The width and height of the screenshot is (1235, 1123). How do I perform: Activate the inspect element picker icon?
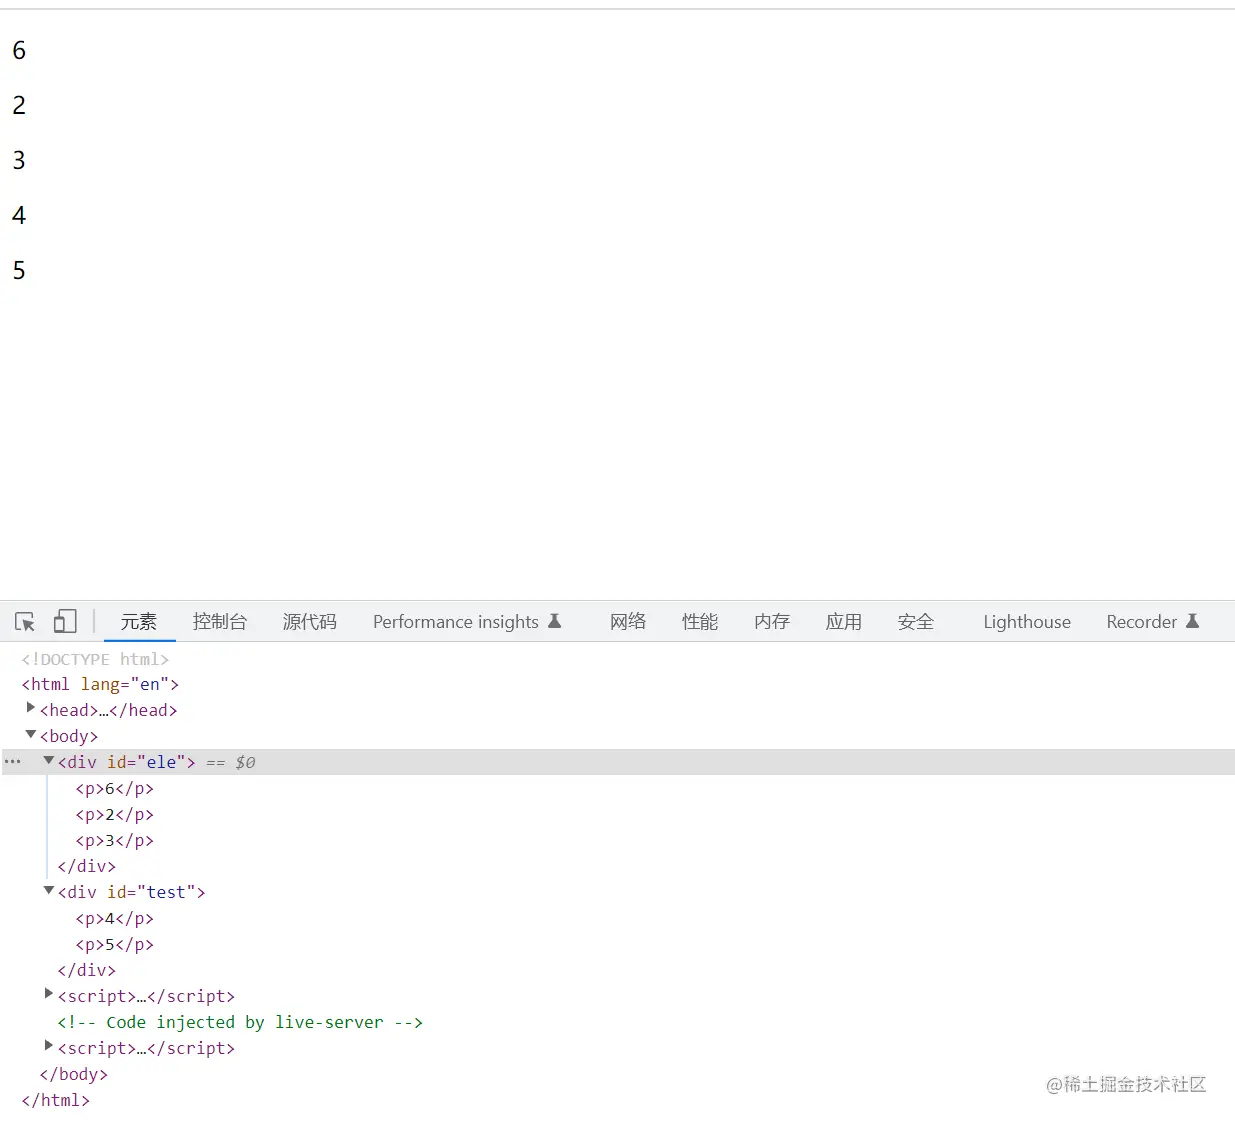(25, 622)
